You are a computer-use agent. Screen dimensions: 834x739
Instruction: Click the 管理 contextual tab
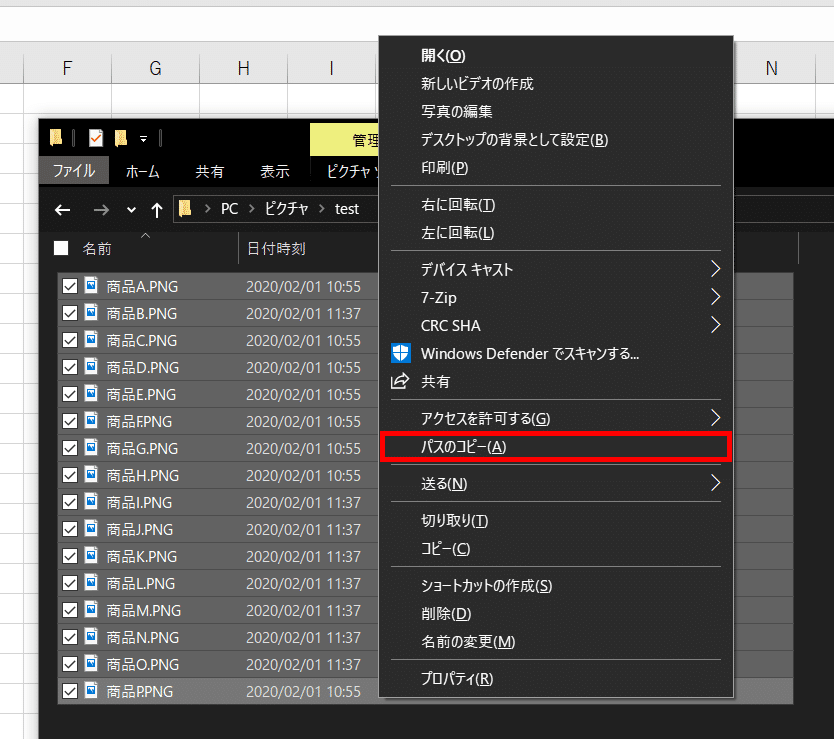[x=345, y=140]
